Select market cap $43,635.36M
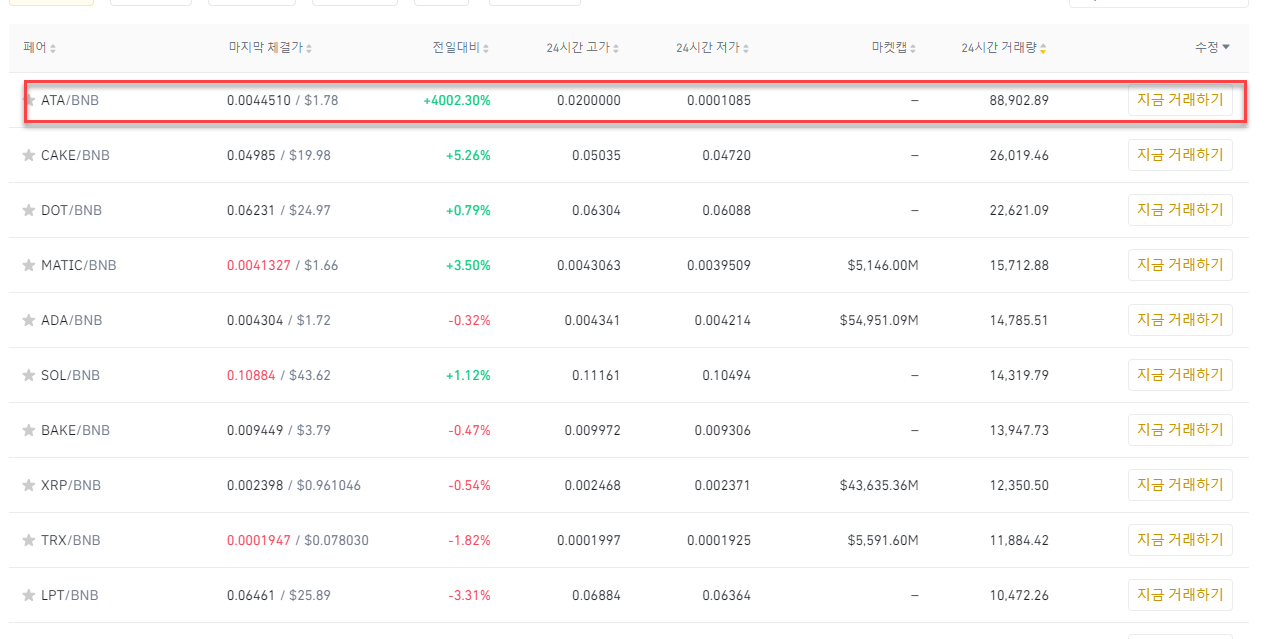The width and height of the screenshot is (1270, 639). pos(880,485)
